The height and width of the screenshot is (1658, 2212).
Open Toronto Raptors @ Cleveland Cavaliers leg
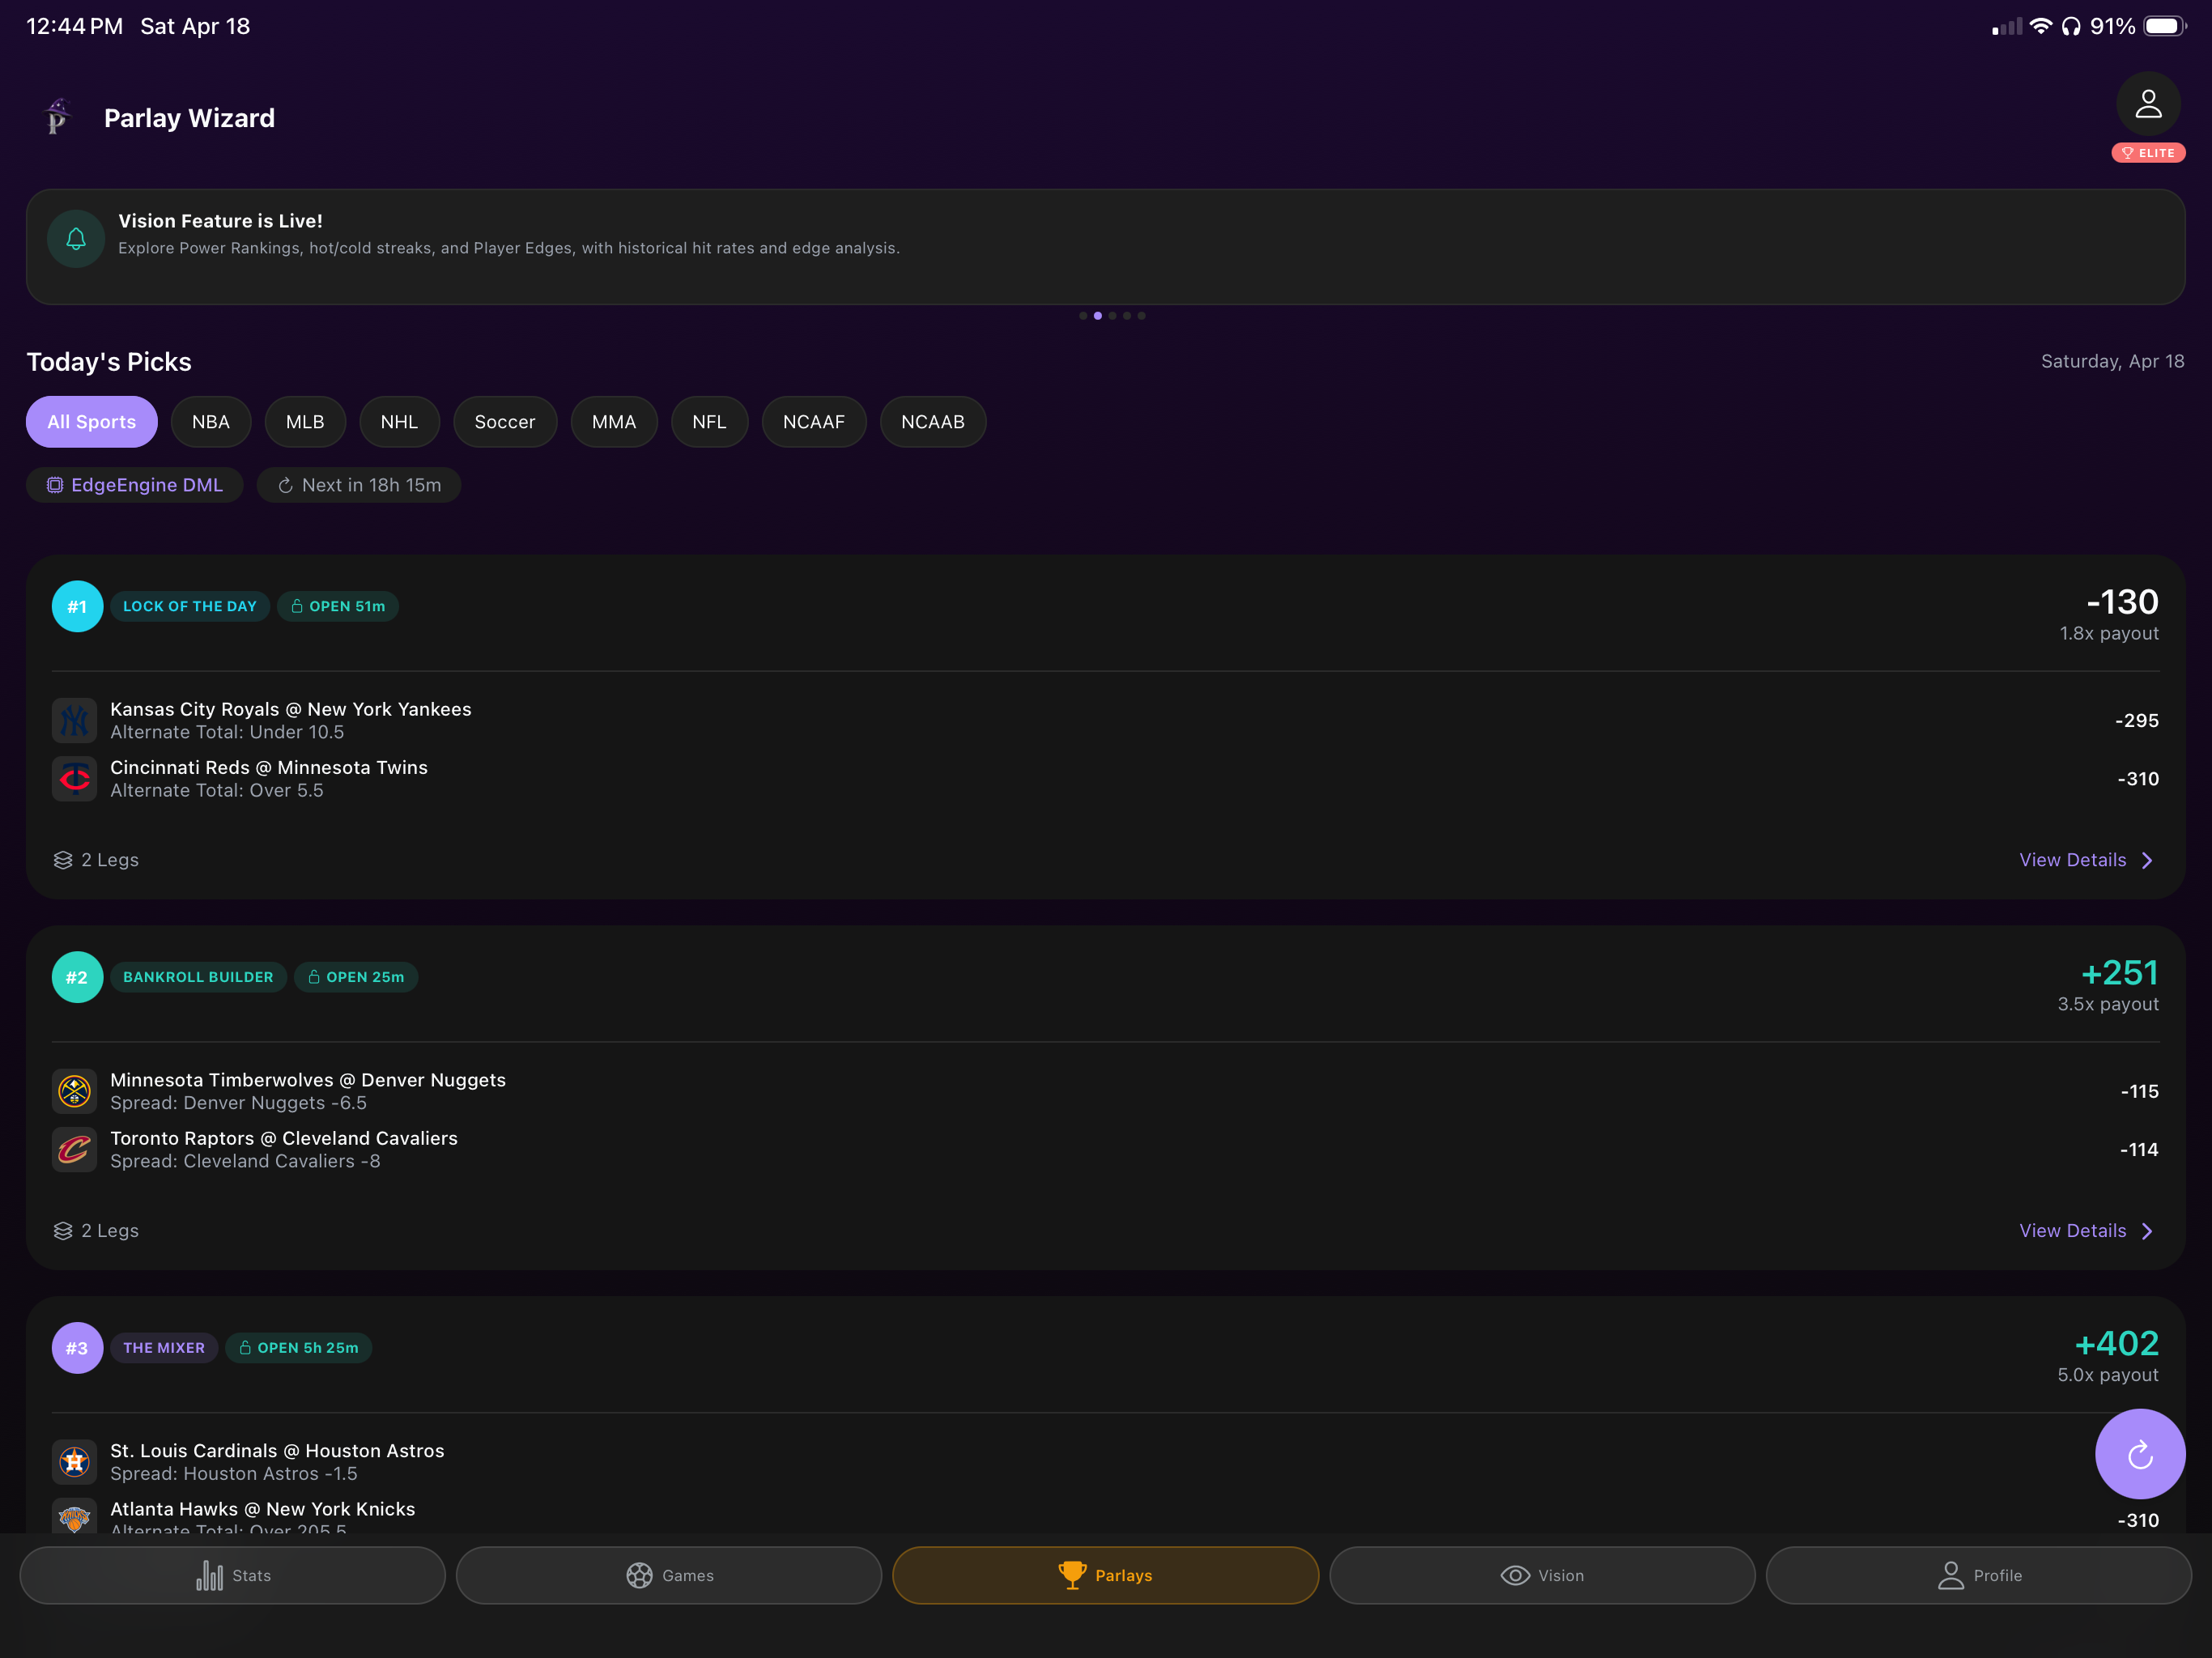coord(1105,1149)
